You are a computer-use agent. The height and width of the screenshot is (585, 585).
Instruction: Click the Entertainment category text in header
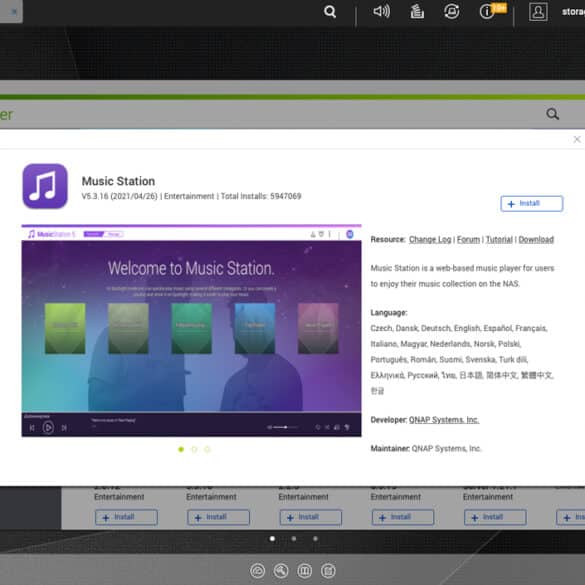pyautogui.click(x=189, y=196)
